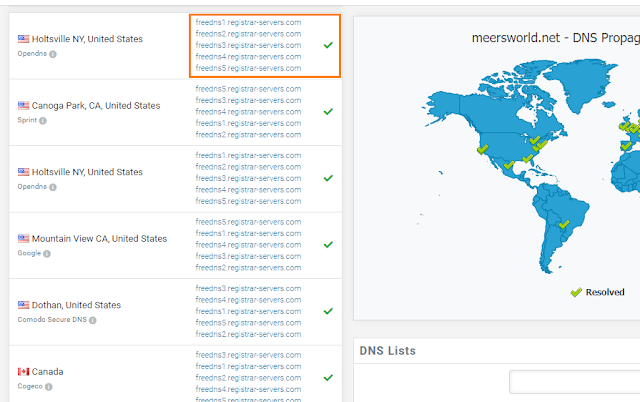Select freedns2.registrar-servers.com in the Mountain View row
640x402 pixels.
click(x=248, y=268)
